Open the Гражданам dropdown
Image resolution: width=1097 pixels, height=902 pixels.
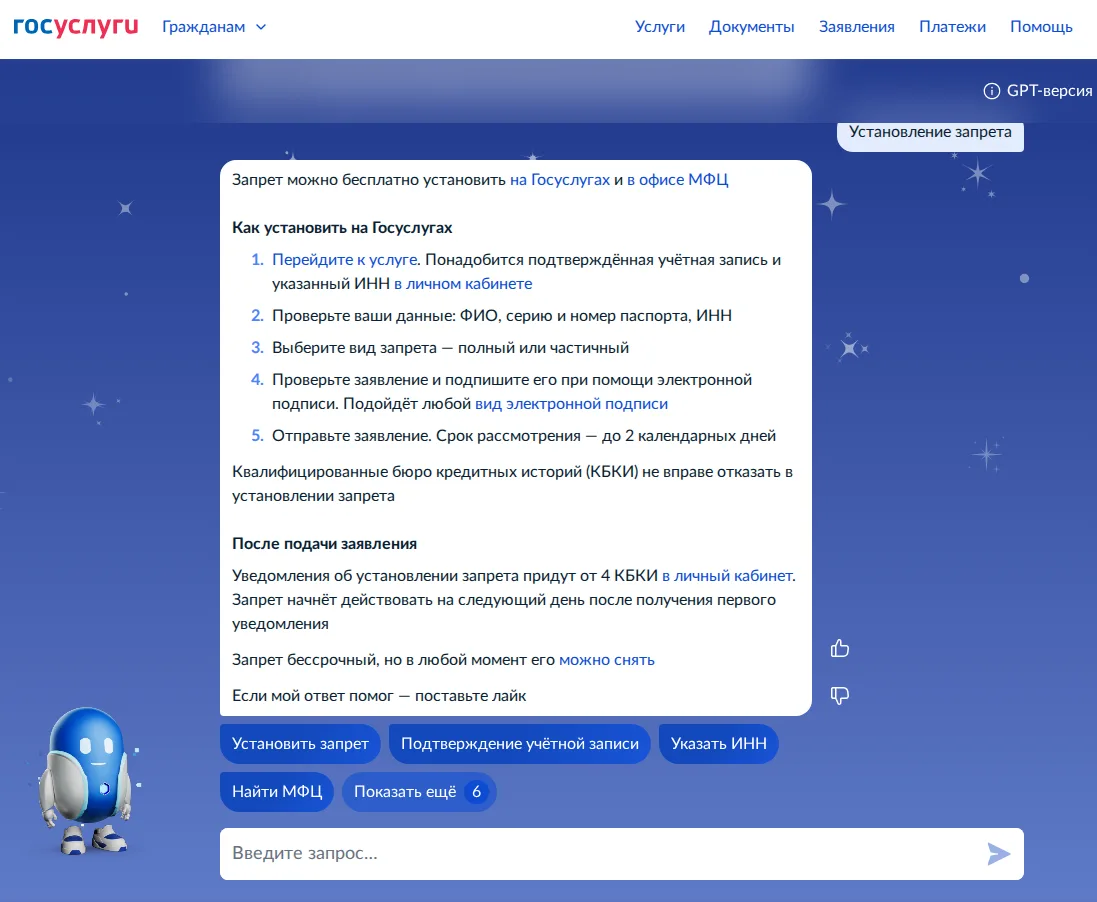tap(214, 27)
